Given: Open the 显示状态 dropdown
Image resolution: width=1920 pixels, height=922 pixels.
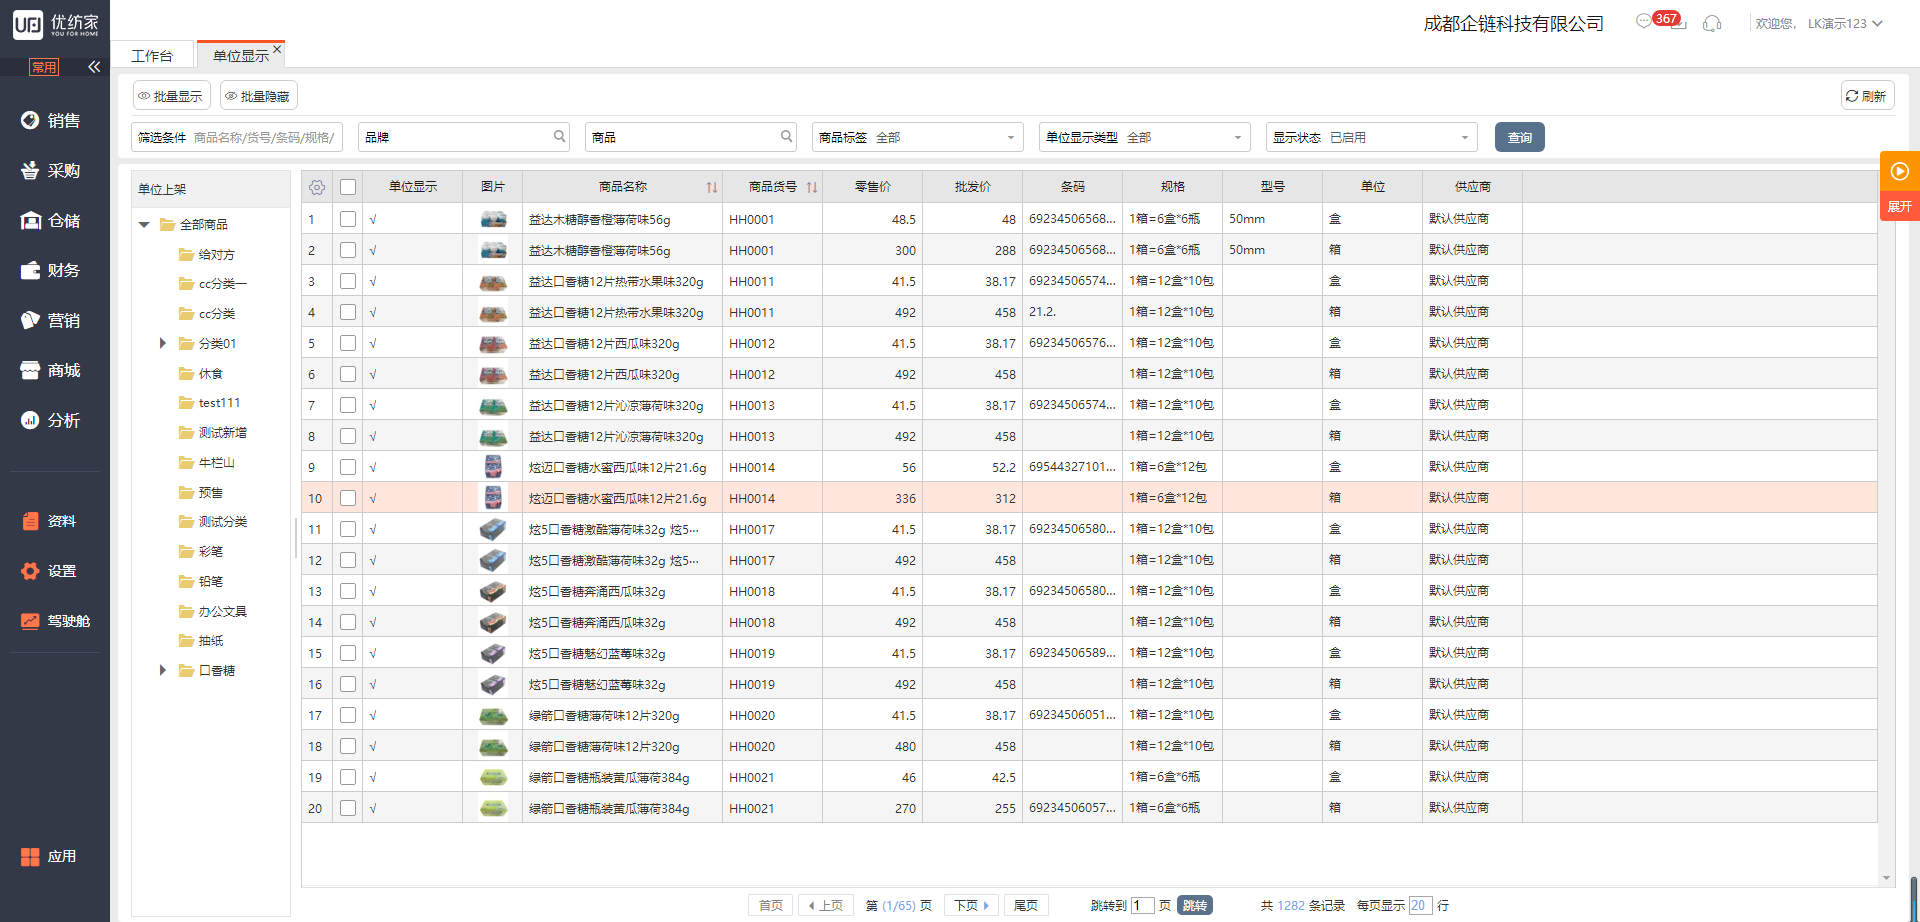Looking at the screenshot, I should point(1371,137).
